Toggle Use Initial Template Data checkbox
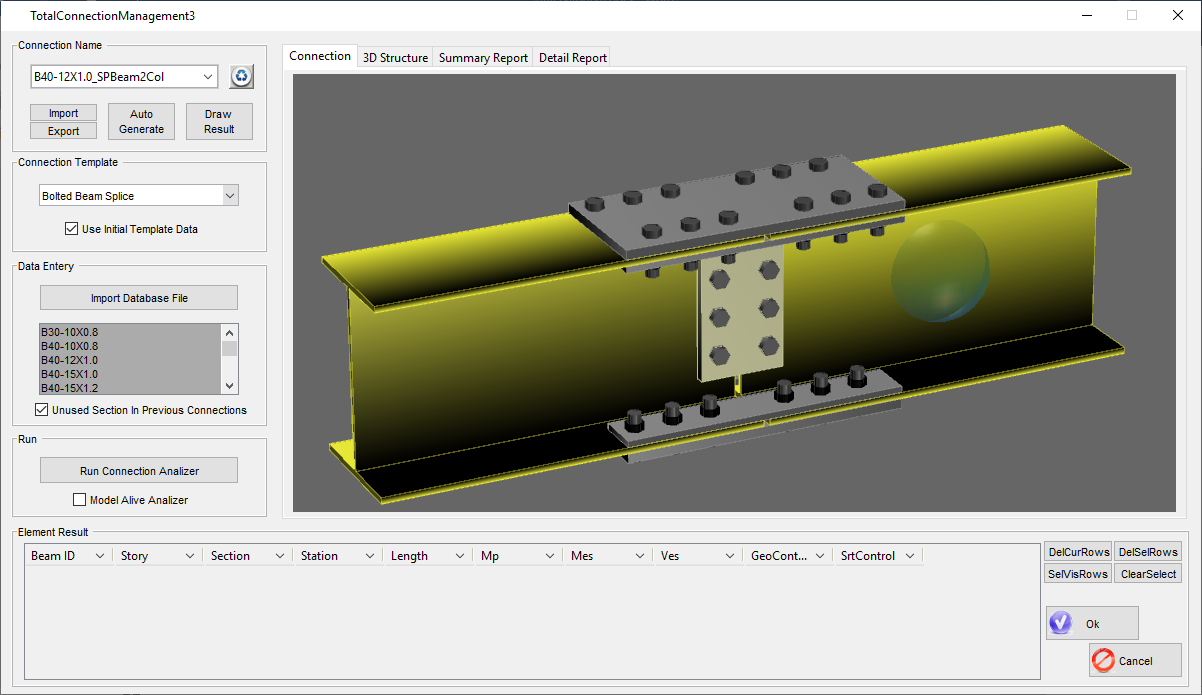This screenshot has height=695, width=1202. pos(71,229)
